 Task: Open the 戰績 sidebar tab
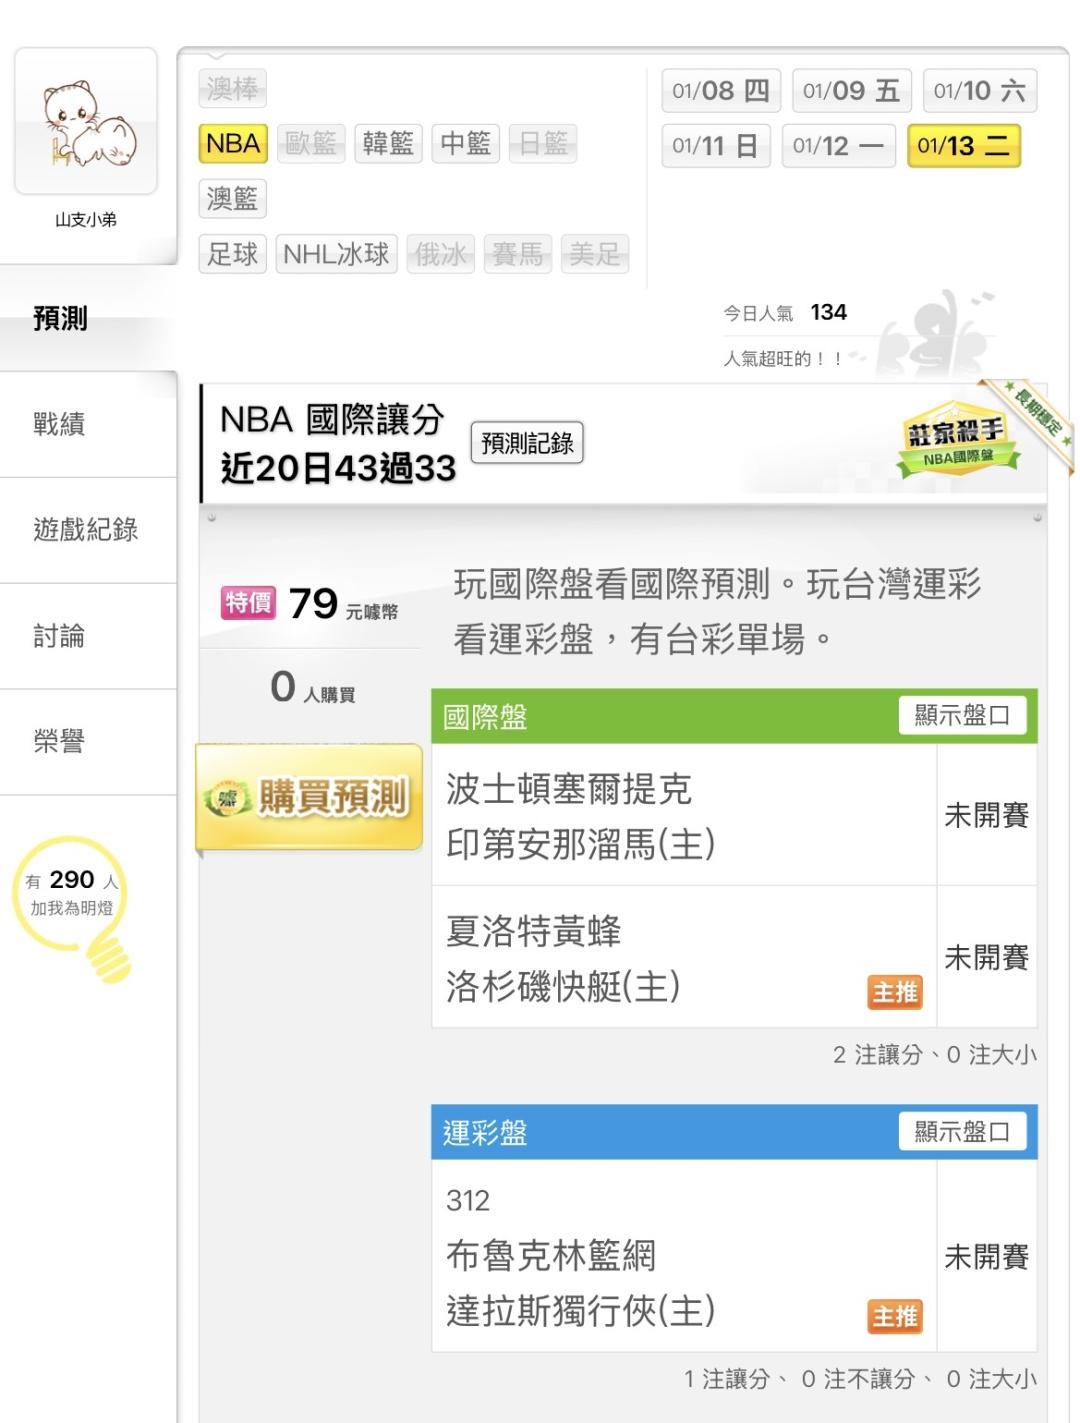[60, 424]
